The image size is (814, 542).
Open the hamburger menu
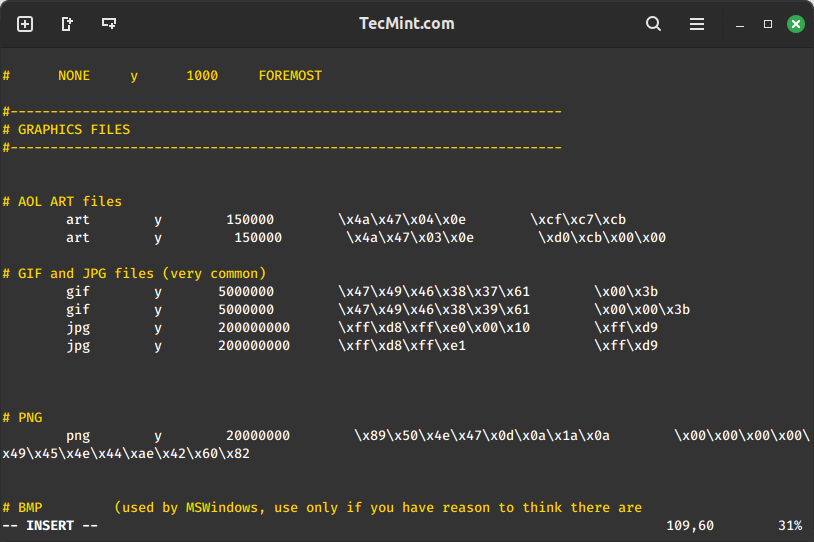697,24
